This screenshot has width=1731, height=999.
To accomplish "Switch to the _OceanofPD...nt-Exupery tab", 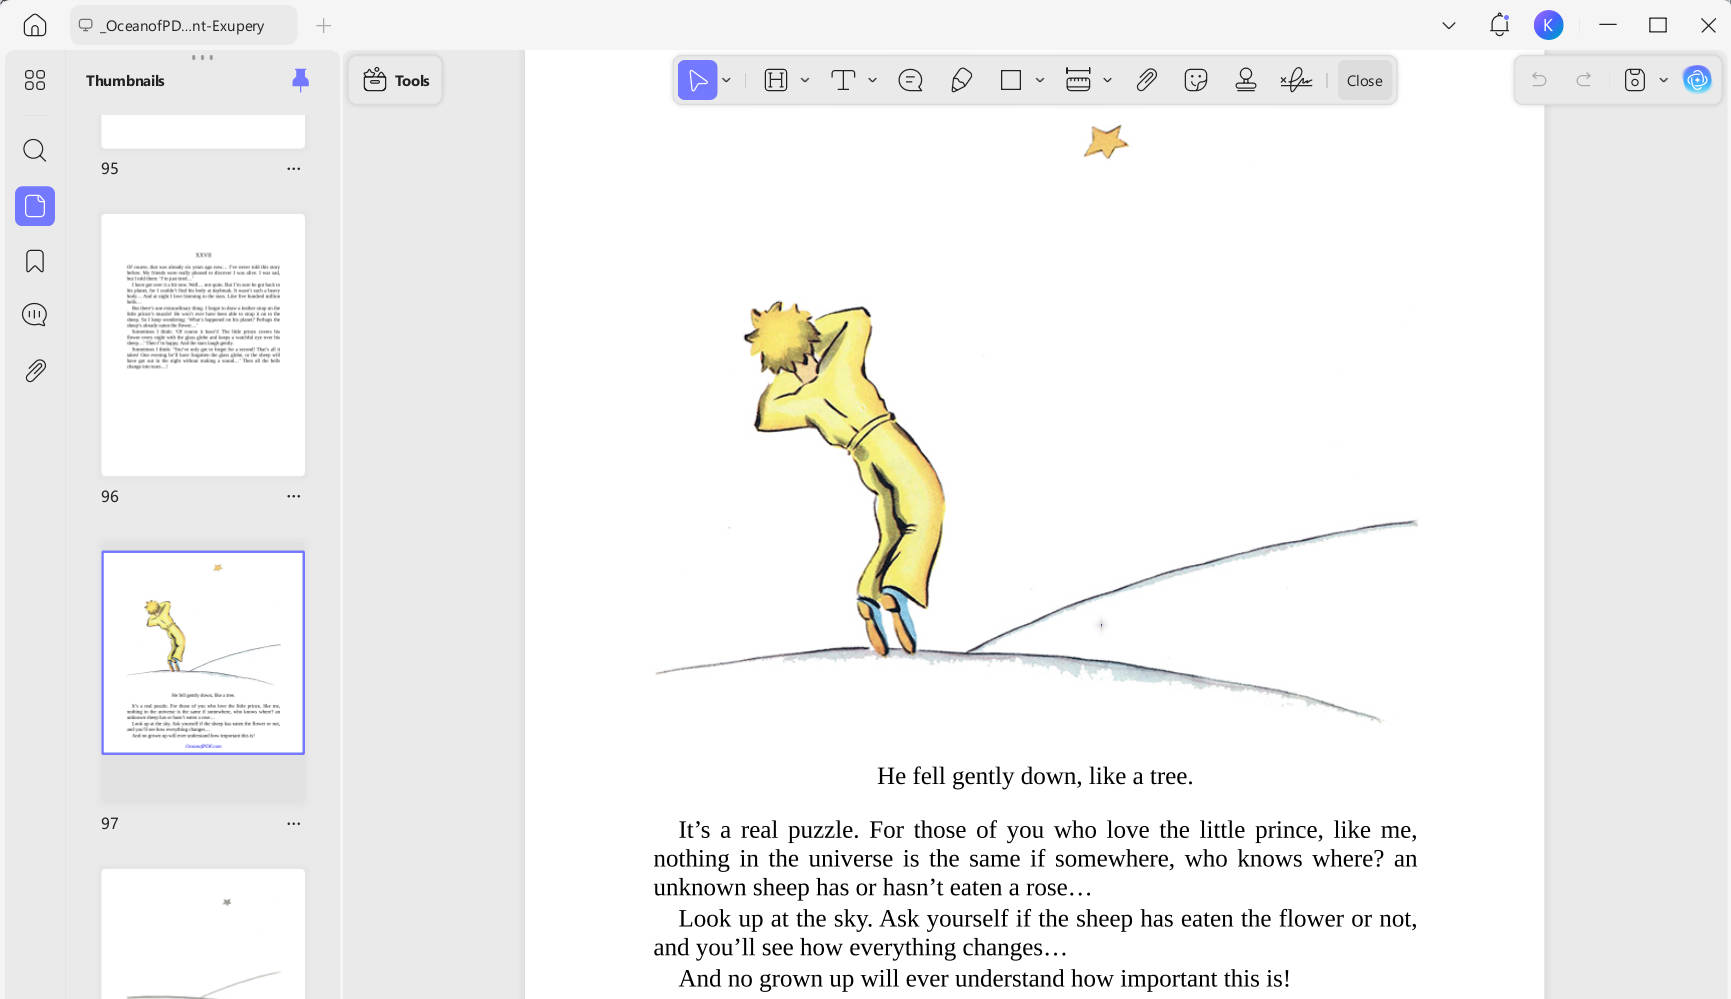I will click(x=183, y=25).
